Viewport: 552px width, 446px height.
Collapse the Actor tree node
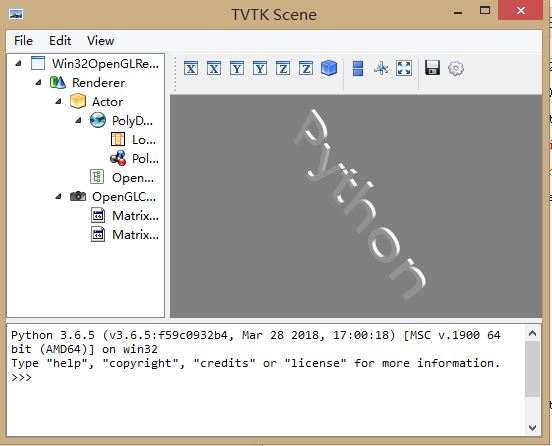(58, 101)
